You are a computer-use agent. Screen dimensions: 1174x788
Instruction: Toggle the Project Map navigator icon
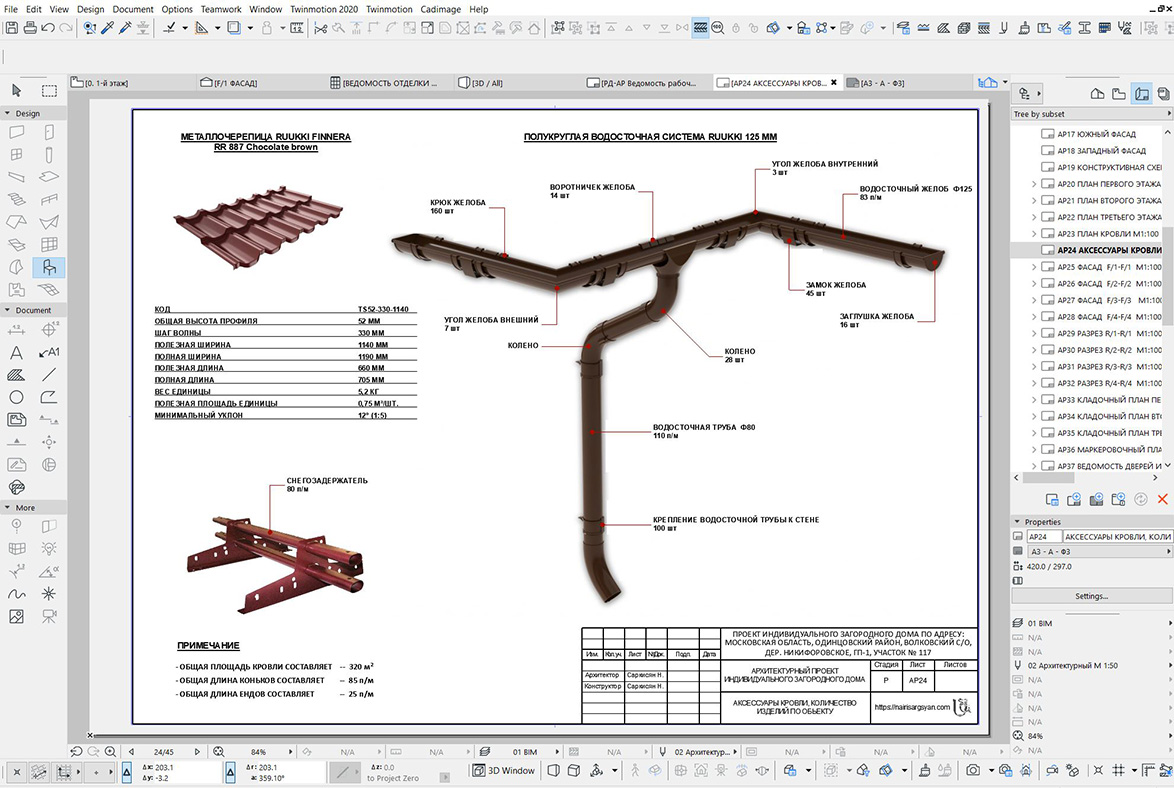(x=1097, y=94)
